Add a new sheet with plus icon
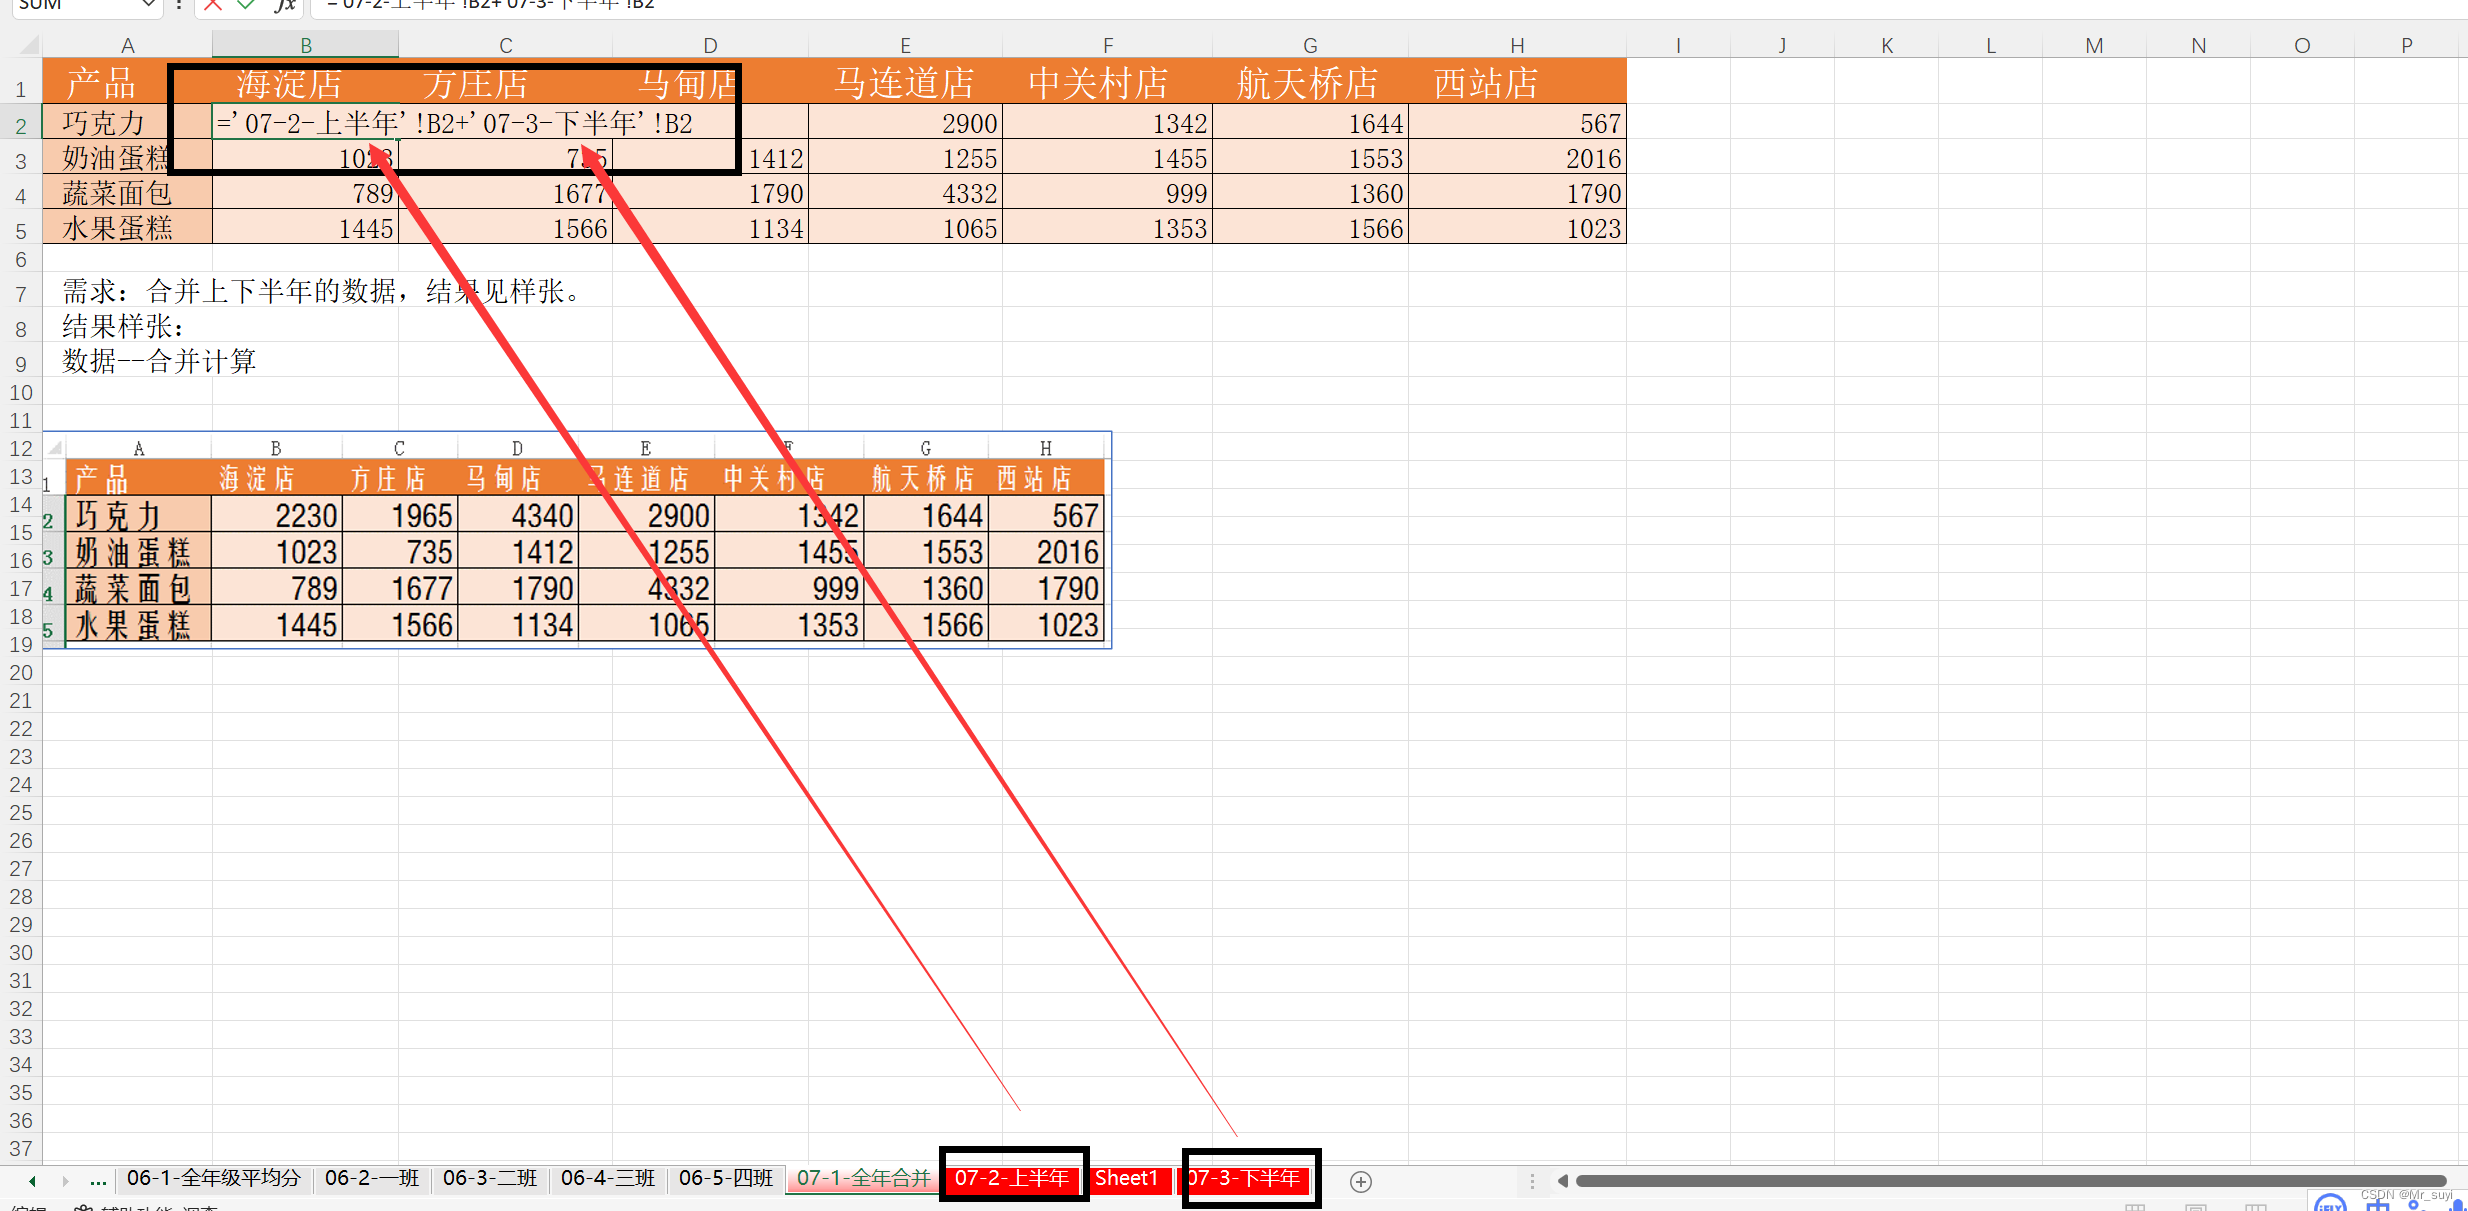The height and width of the screenshot is (1211, 2468). pos(1360,1182)
